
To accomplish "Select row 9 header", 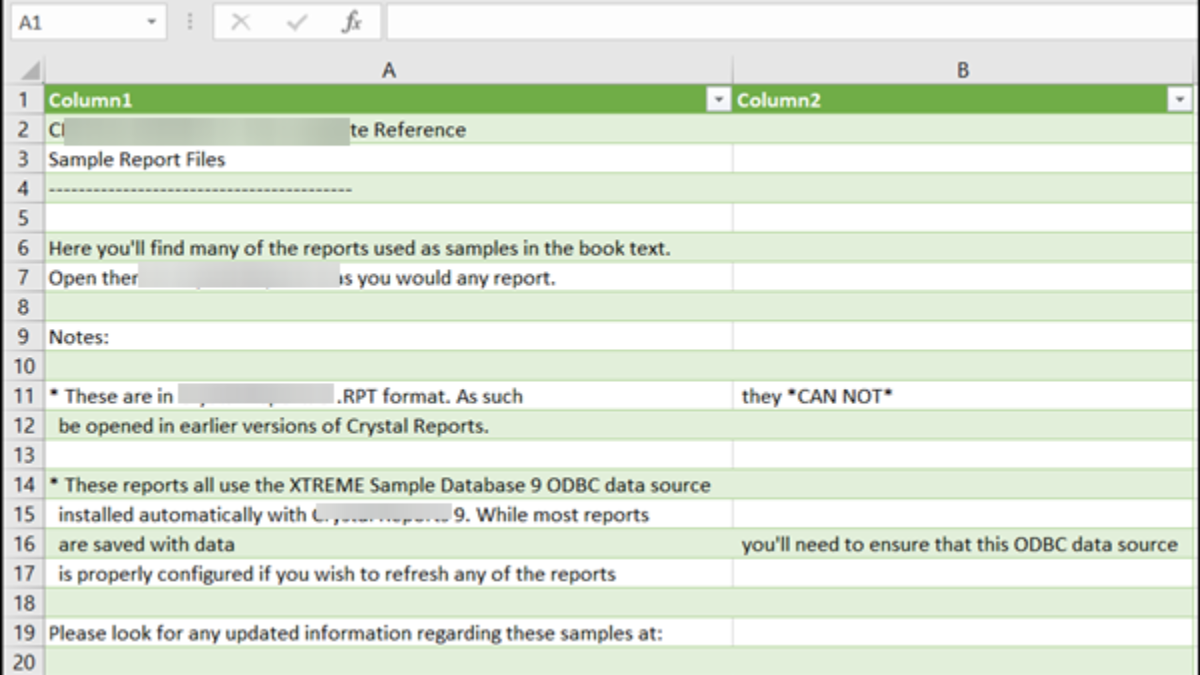I will coord(24,337).
